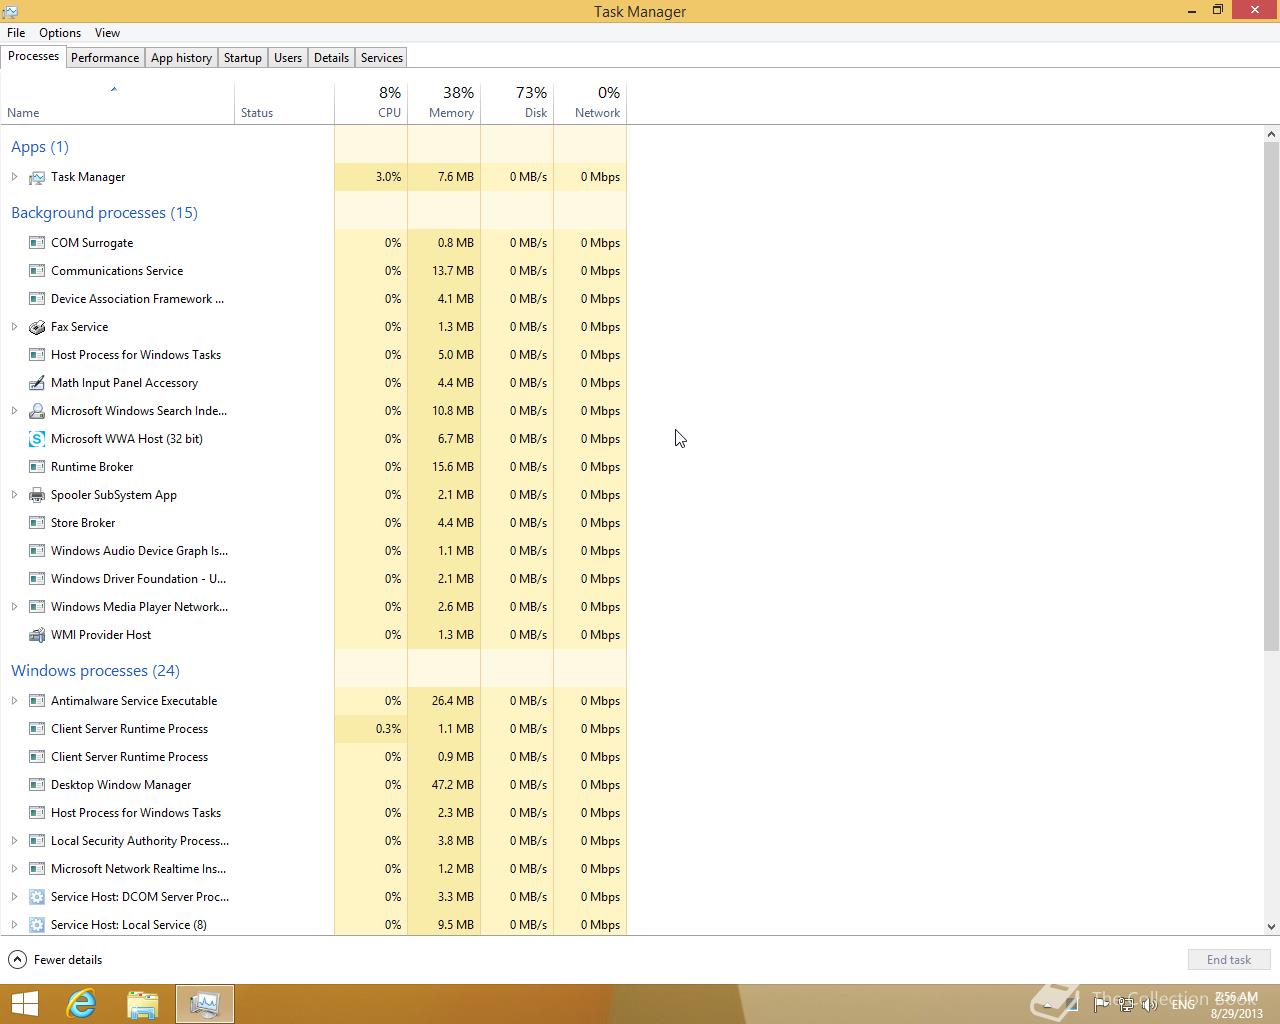Select the Apps (1) group header
The image size is (1280, 1024).
(x=40, y=147)
